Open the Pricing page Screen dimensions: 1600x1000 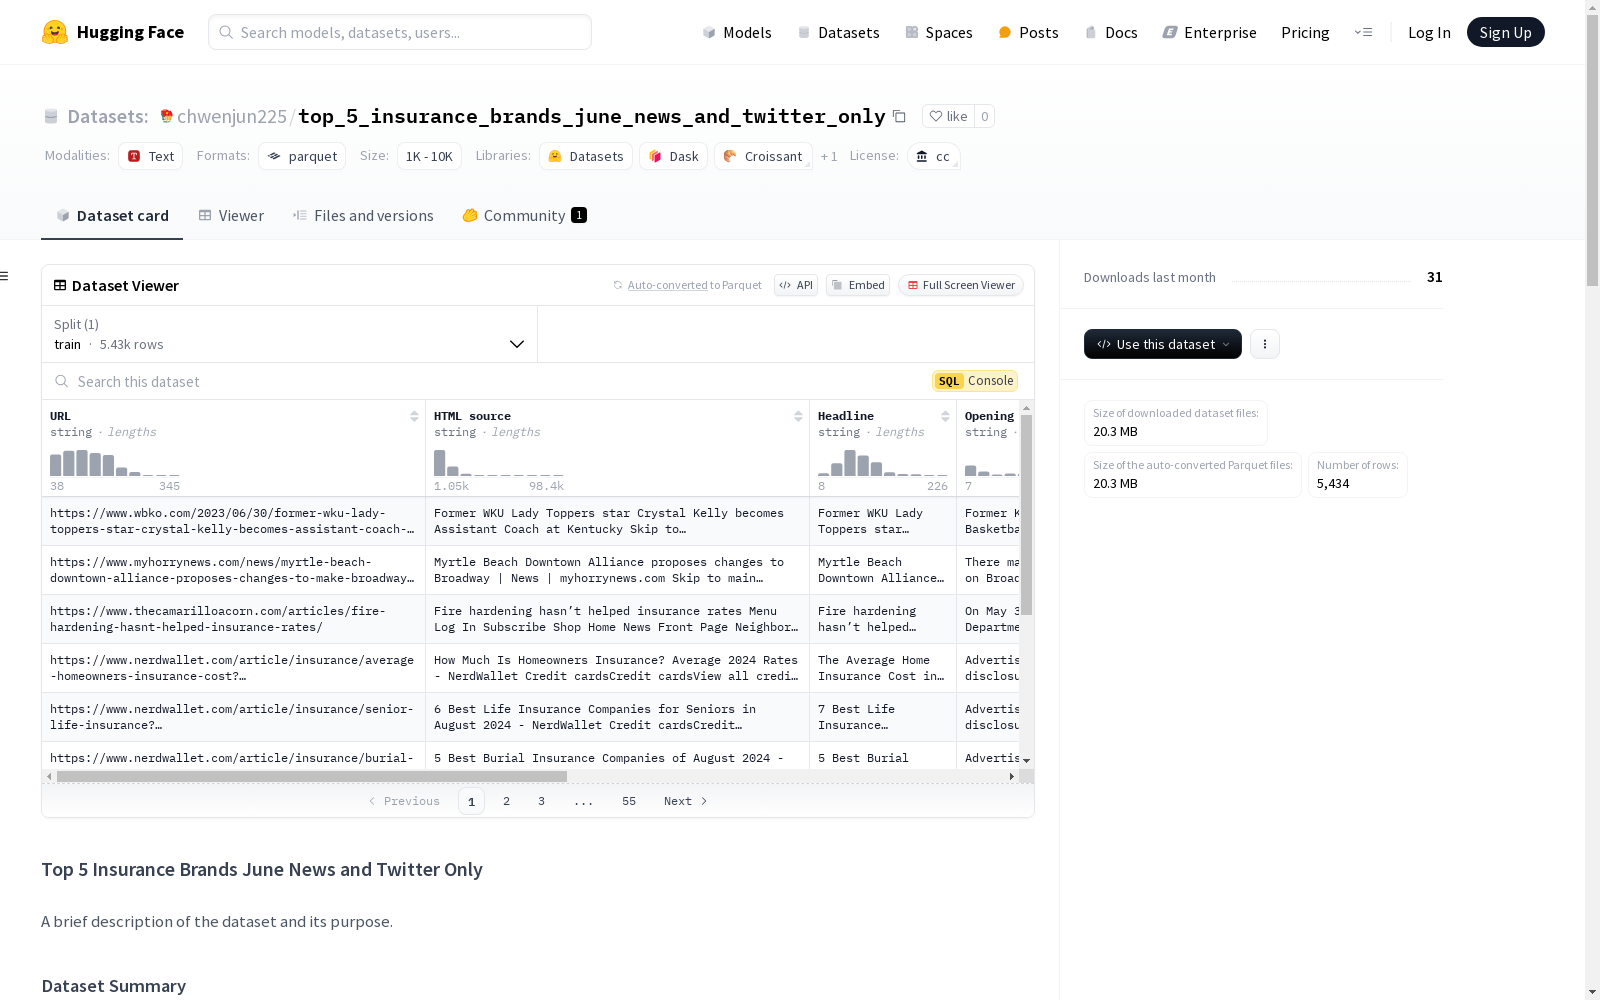(x=1305, y=32)
